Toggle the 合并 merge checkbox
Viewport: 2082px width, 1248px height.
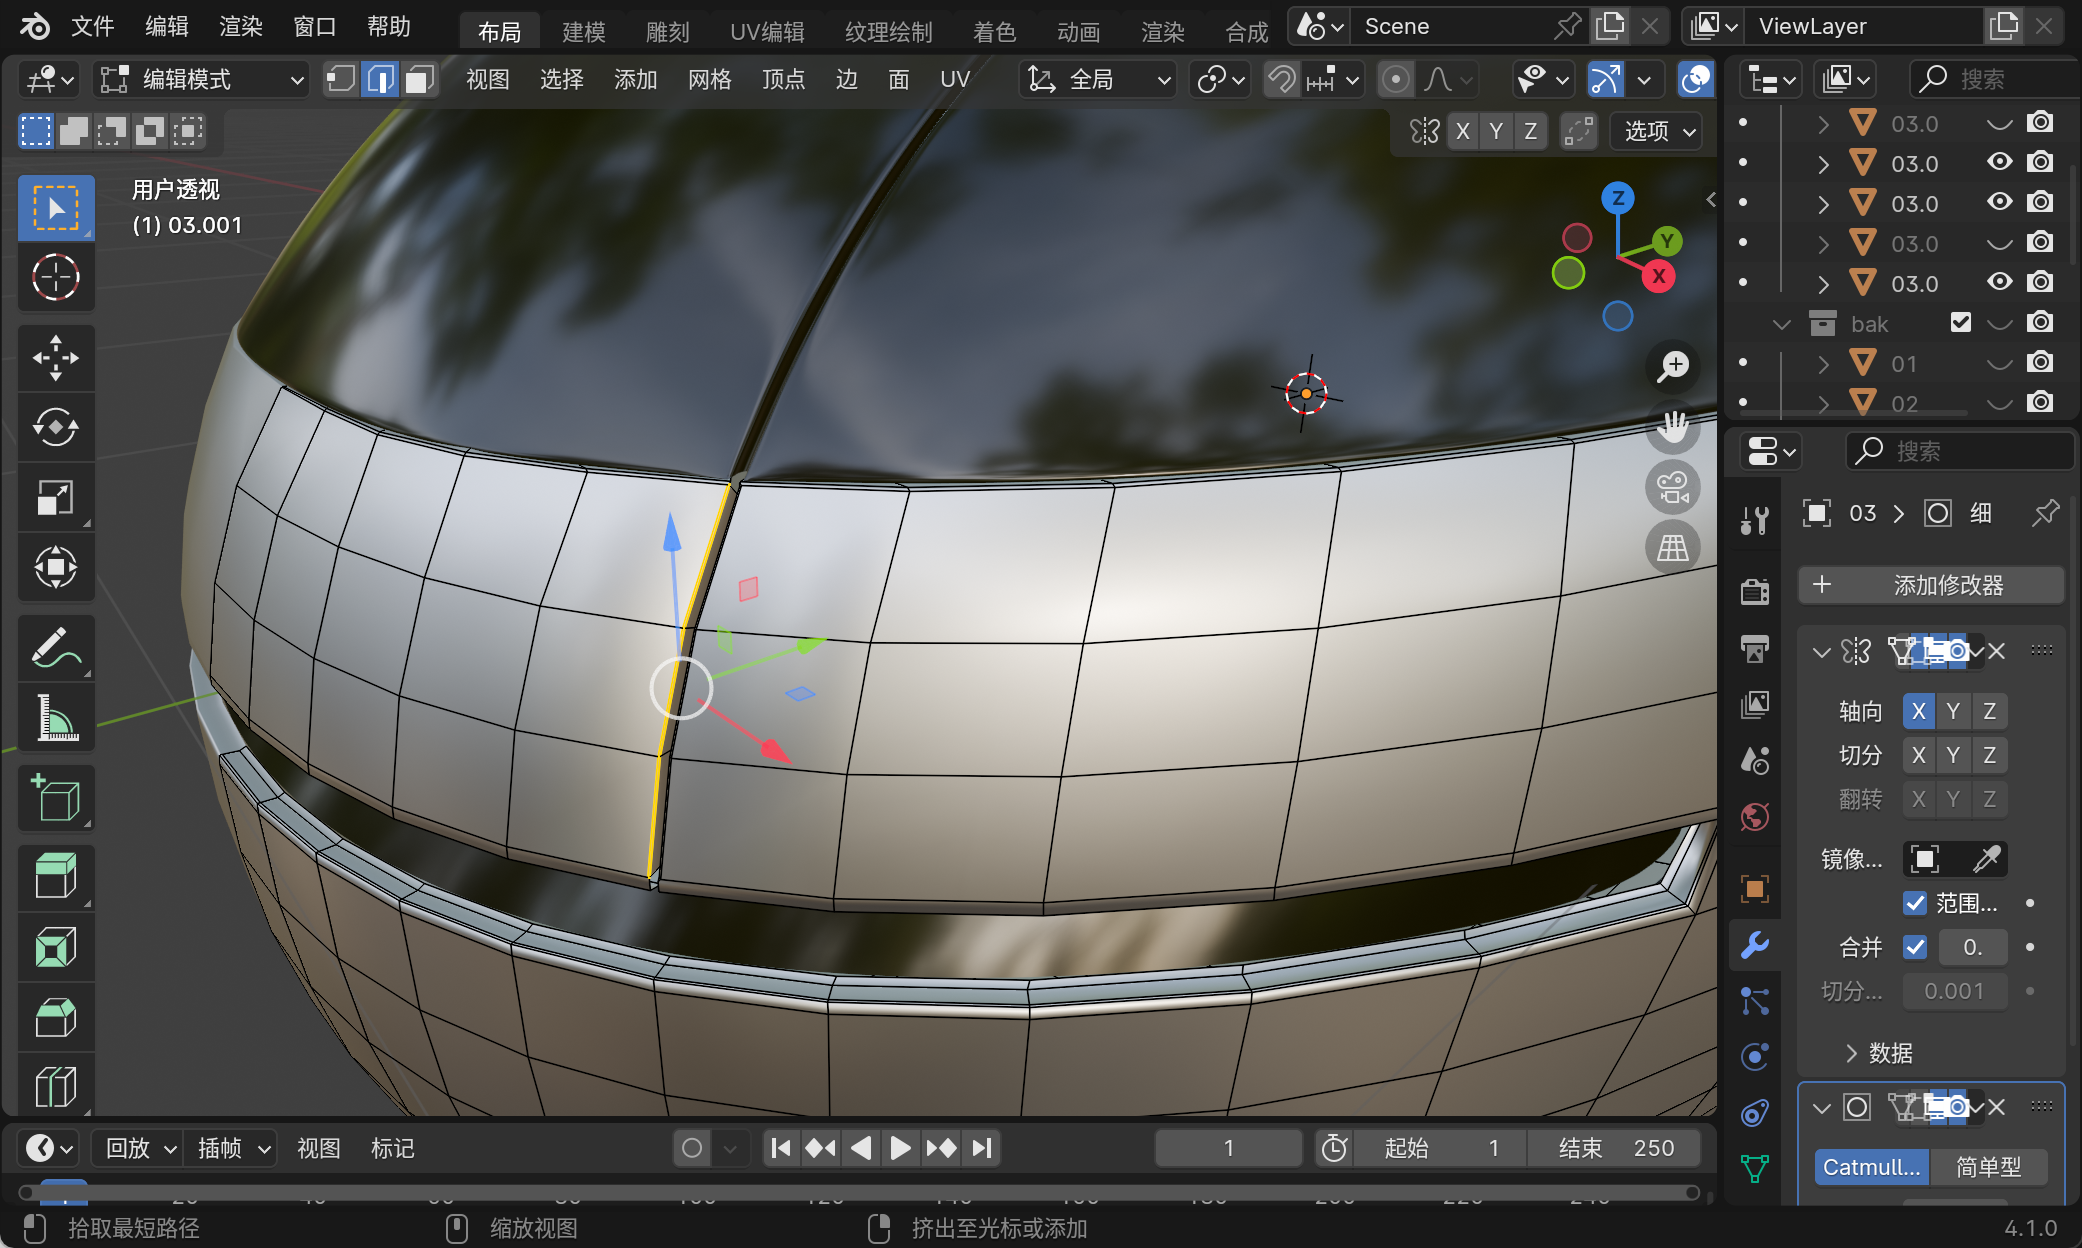(1915, 947)
